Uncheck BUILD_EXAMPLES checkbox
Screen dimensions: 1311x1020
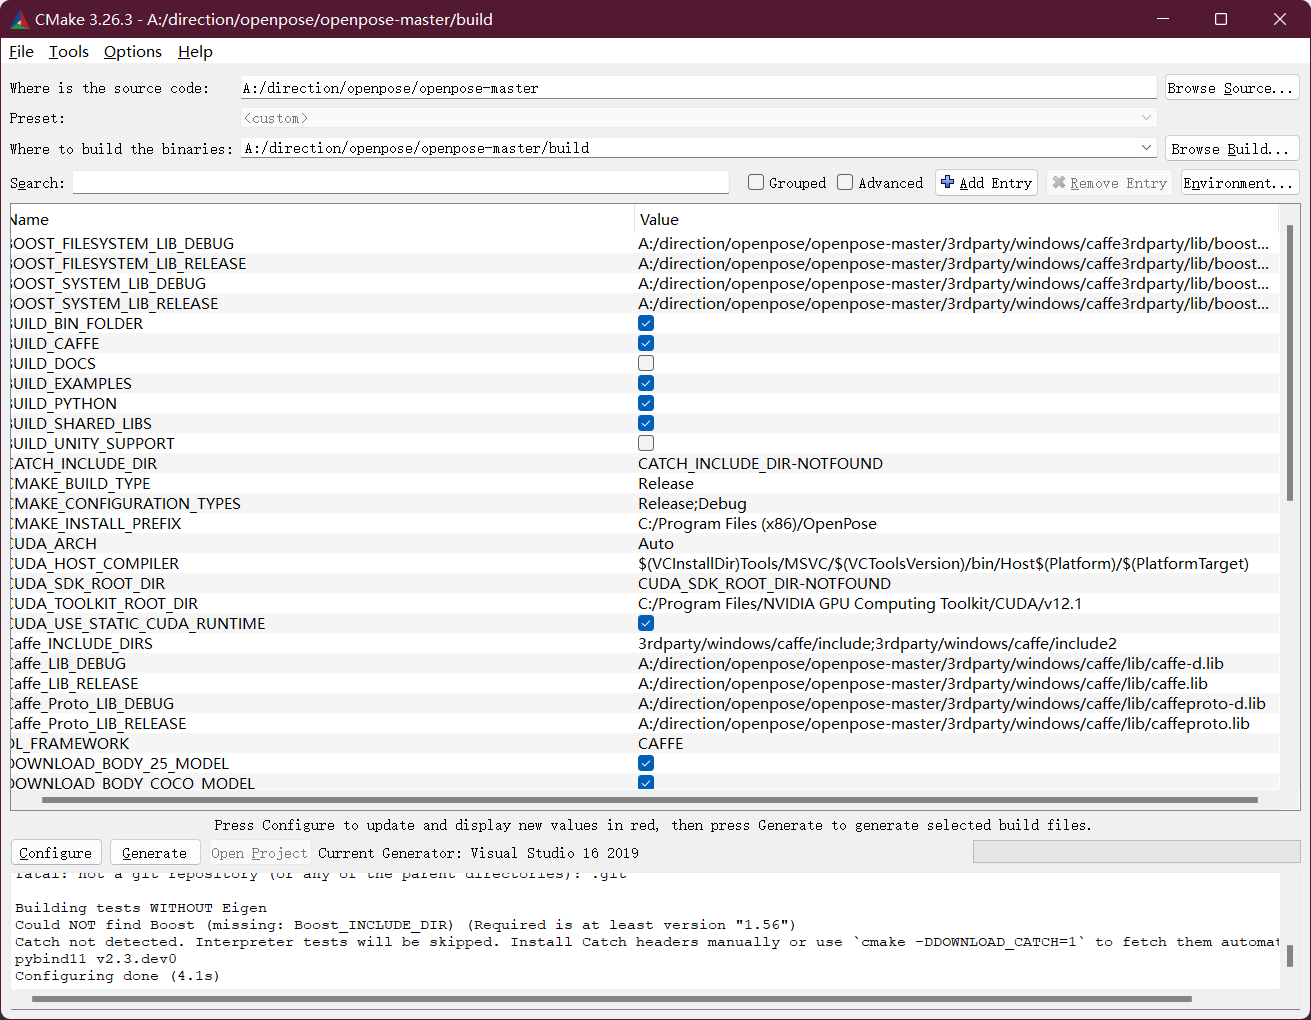click(x=646, y=383)
